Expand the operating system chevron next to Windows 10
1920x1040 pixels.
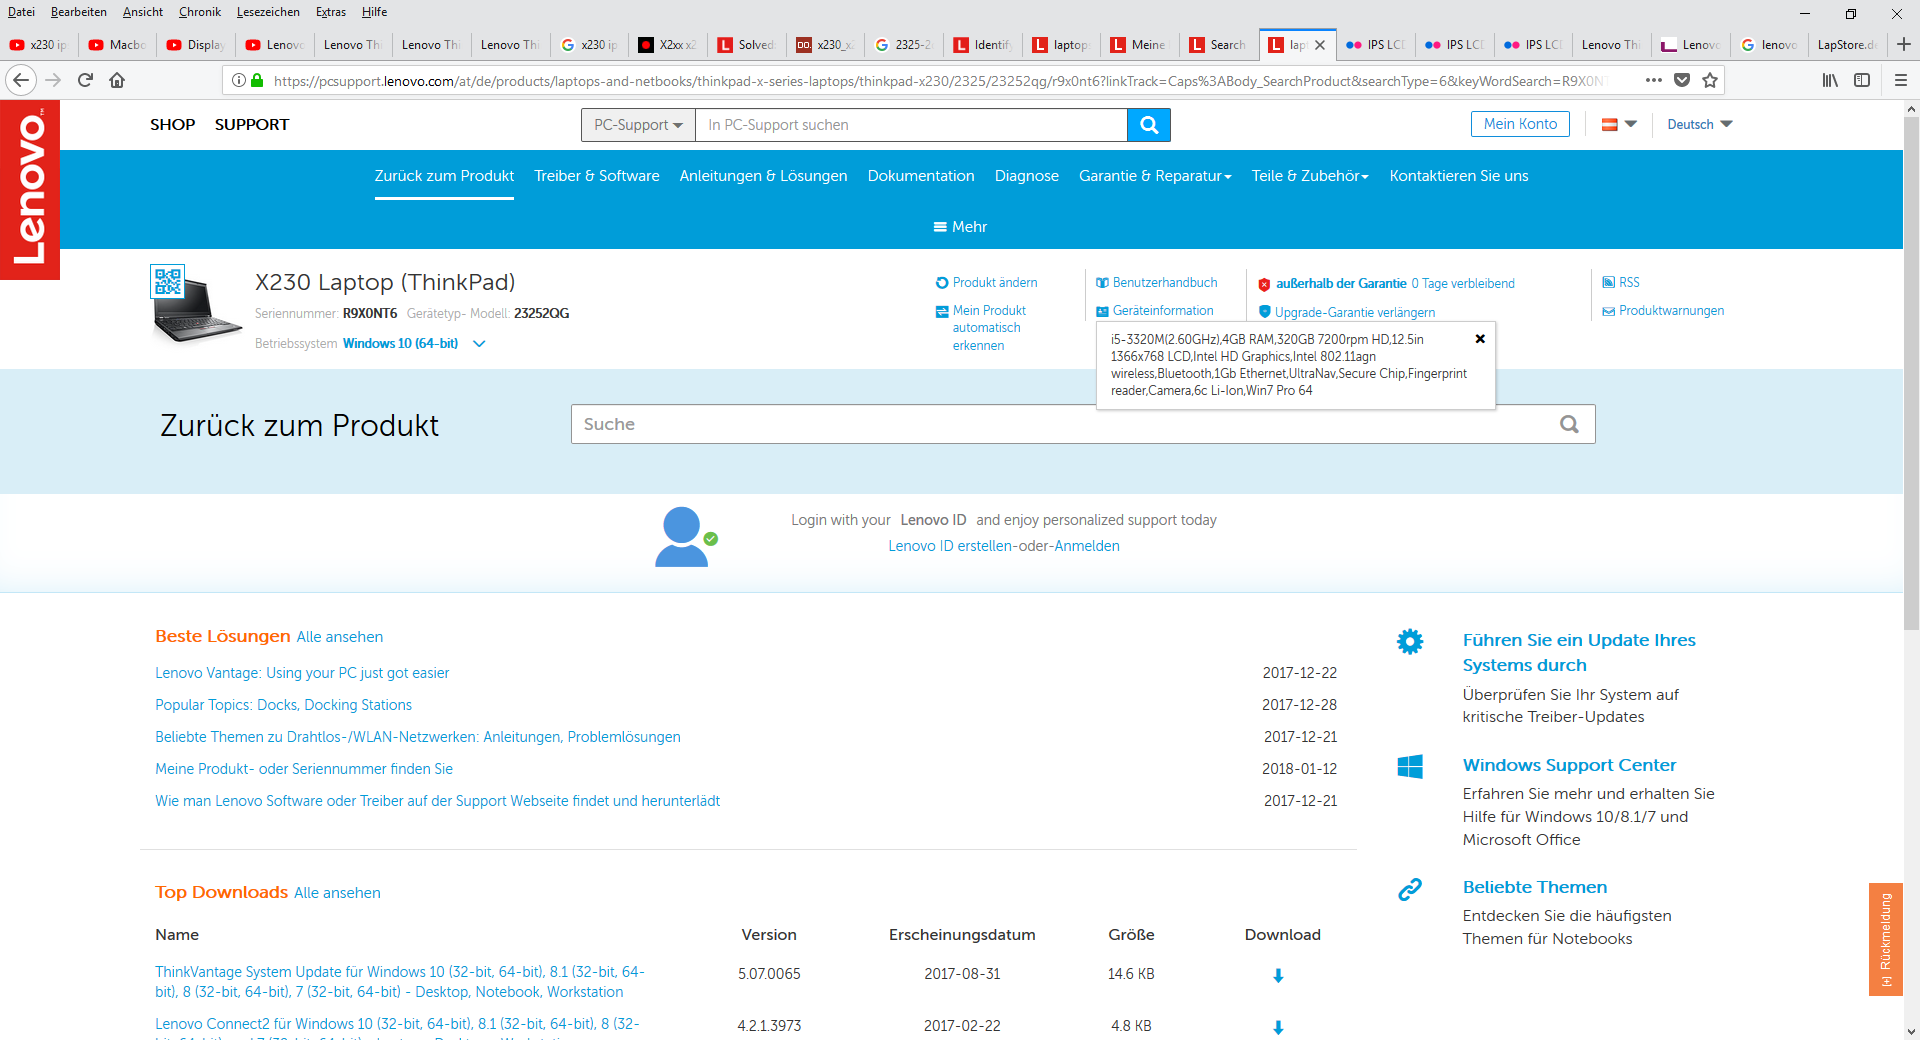479,343
